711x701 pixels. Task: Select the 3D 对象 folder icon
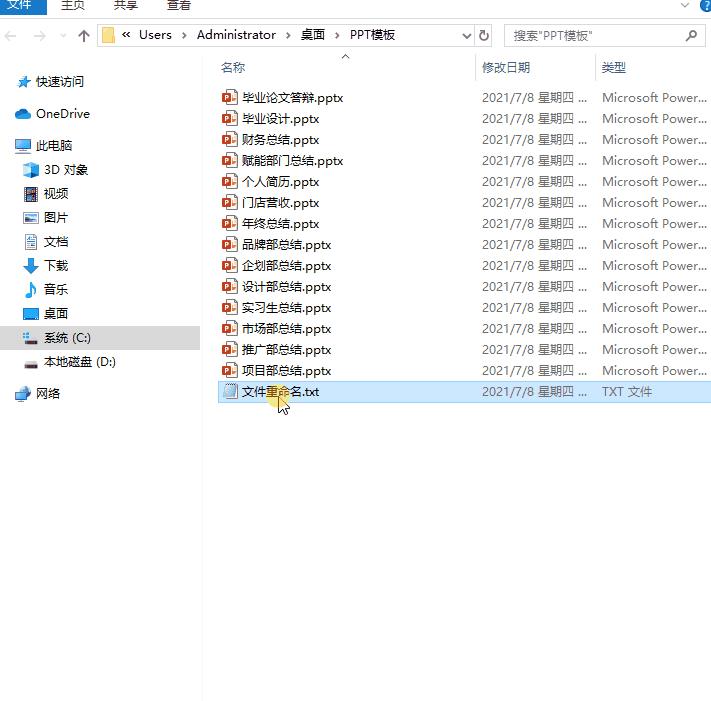(x=30, y=170)
